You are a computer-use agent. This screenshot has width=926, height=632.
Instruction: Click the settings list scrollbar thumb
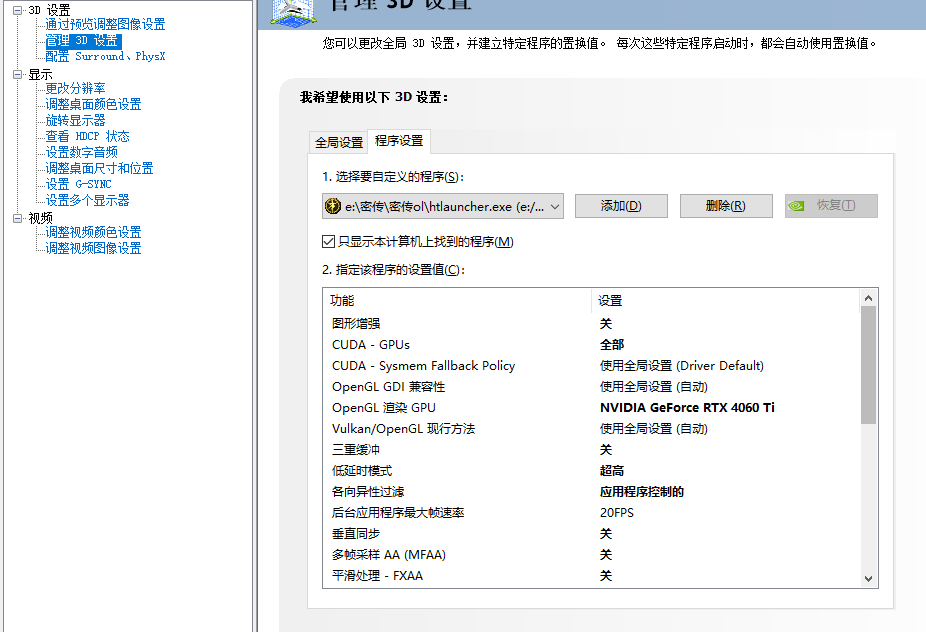point(868,365)
